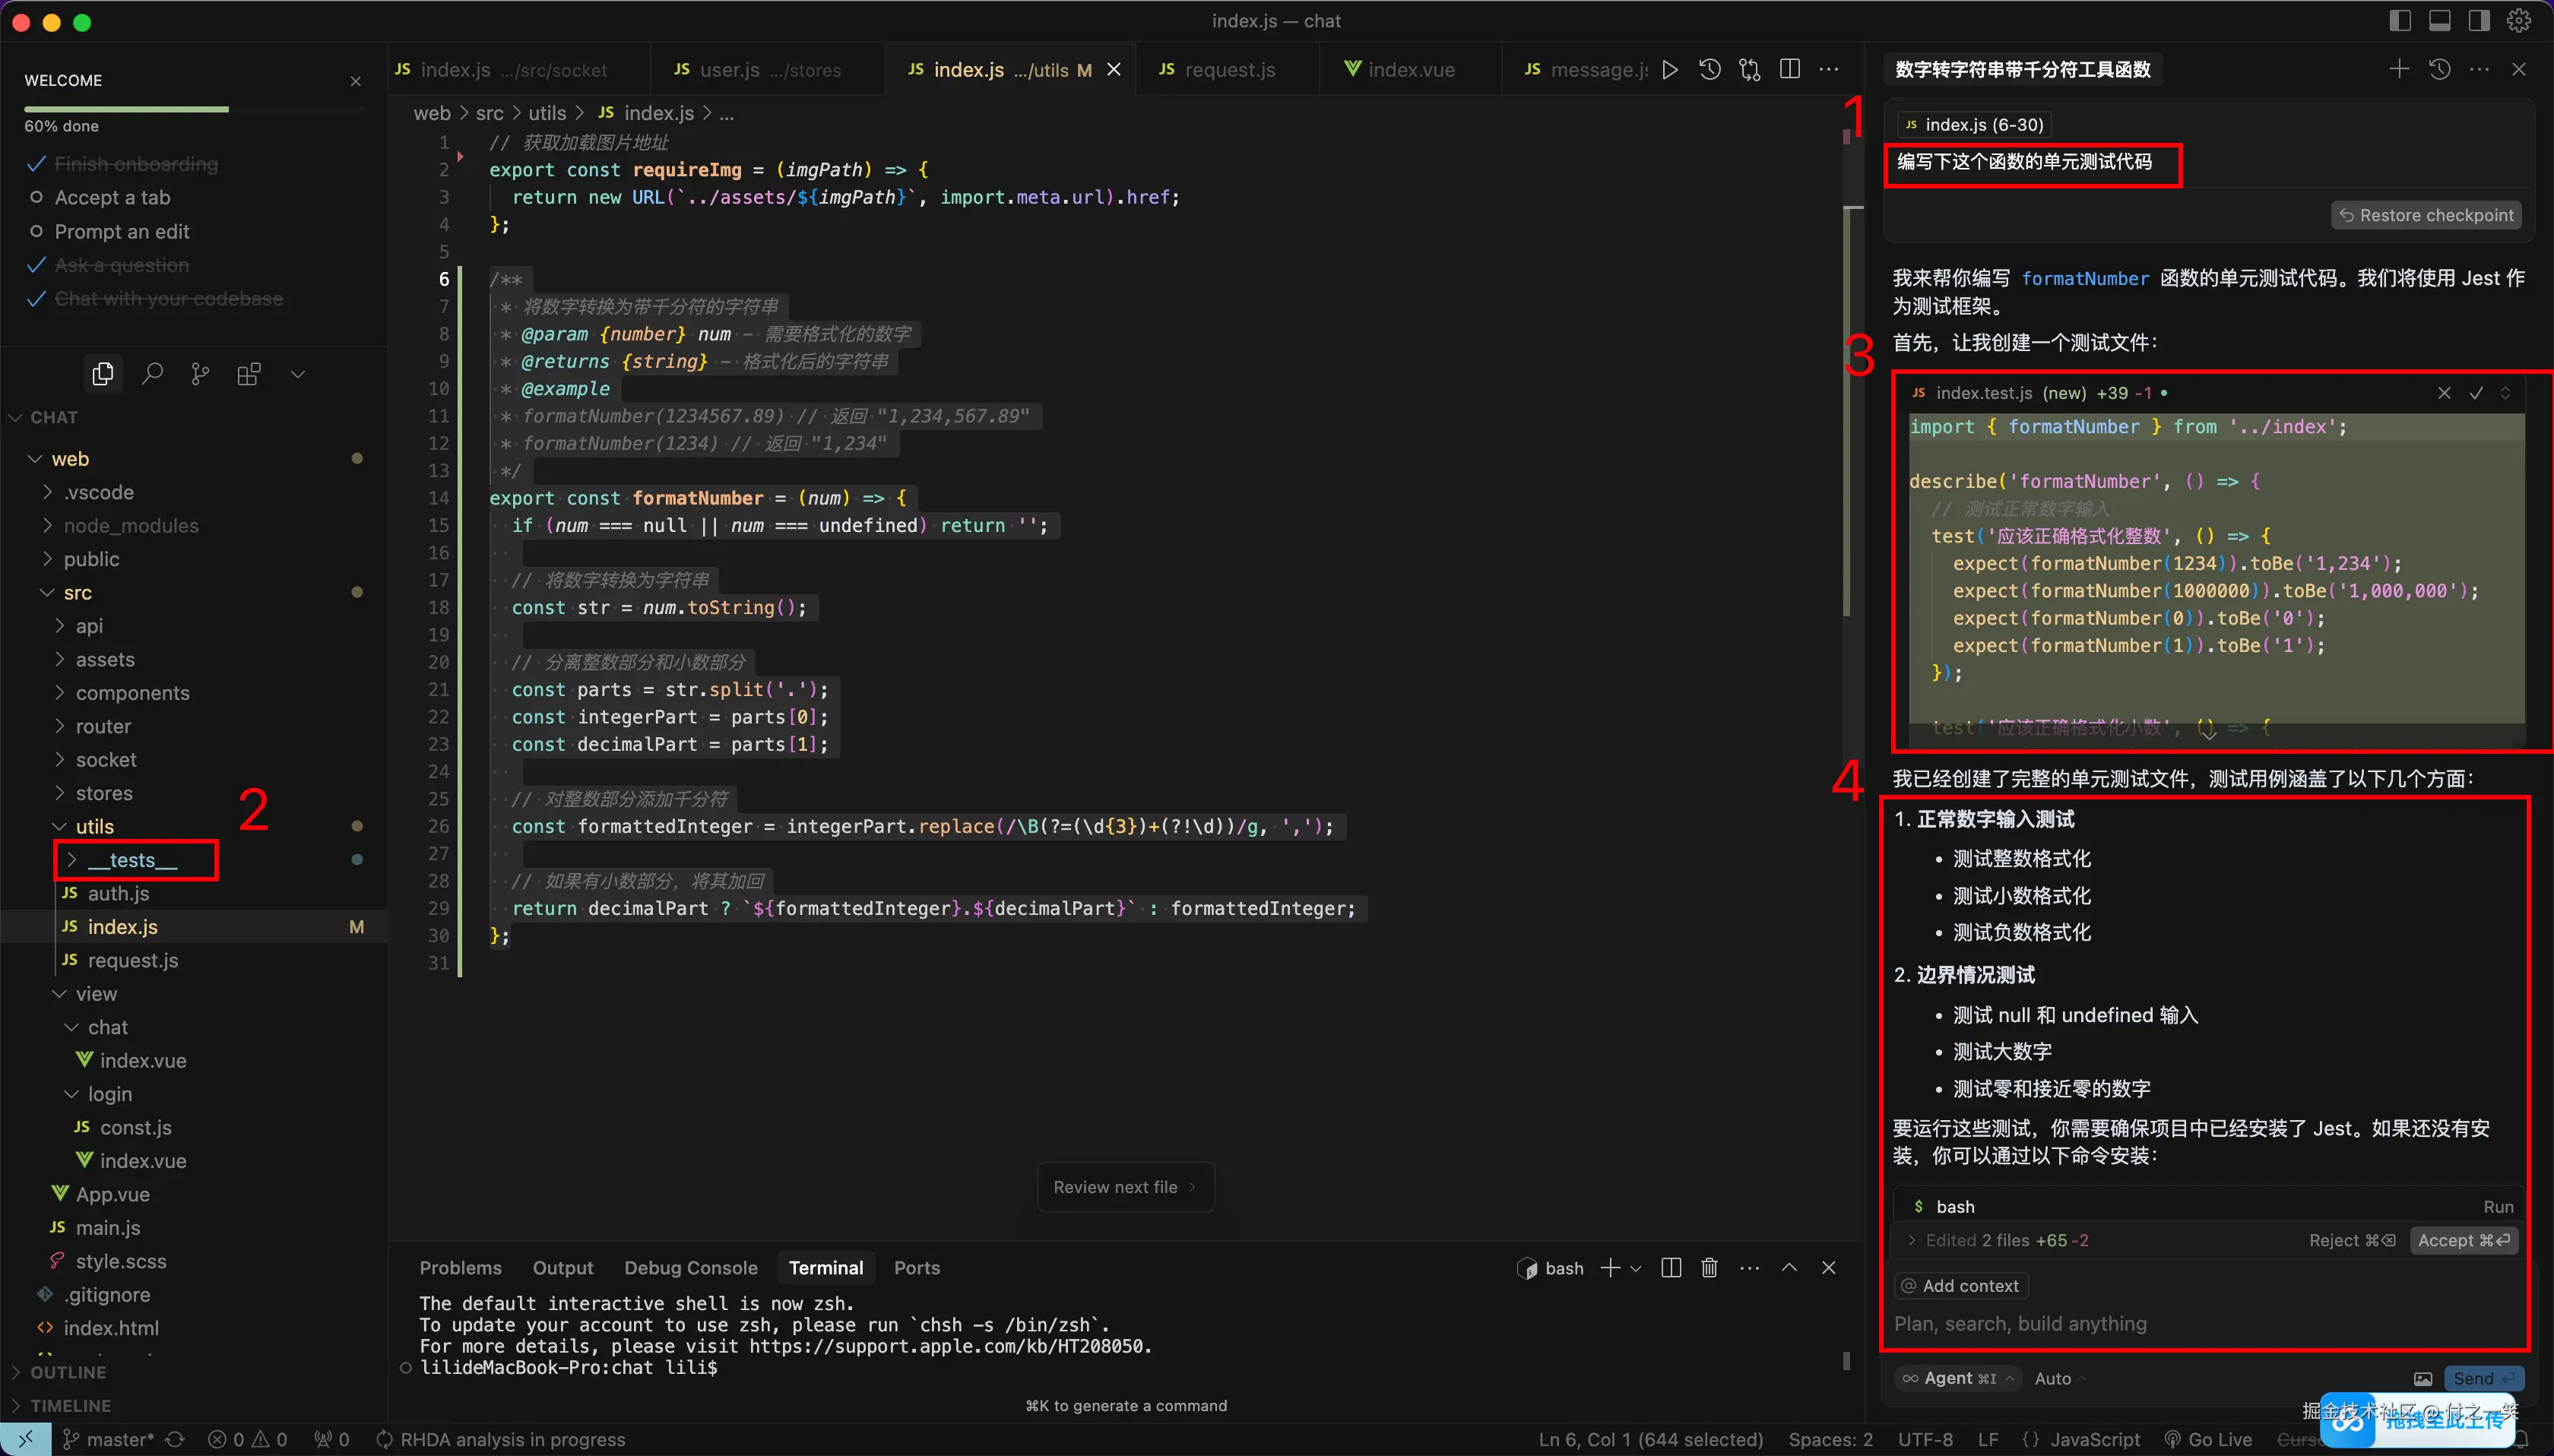Expand the __tests__ folder

coord(132,860)
